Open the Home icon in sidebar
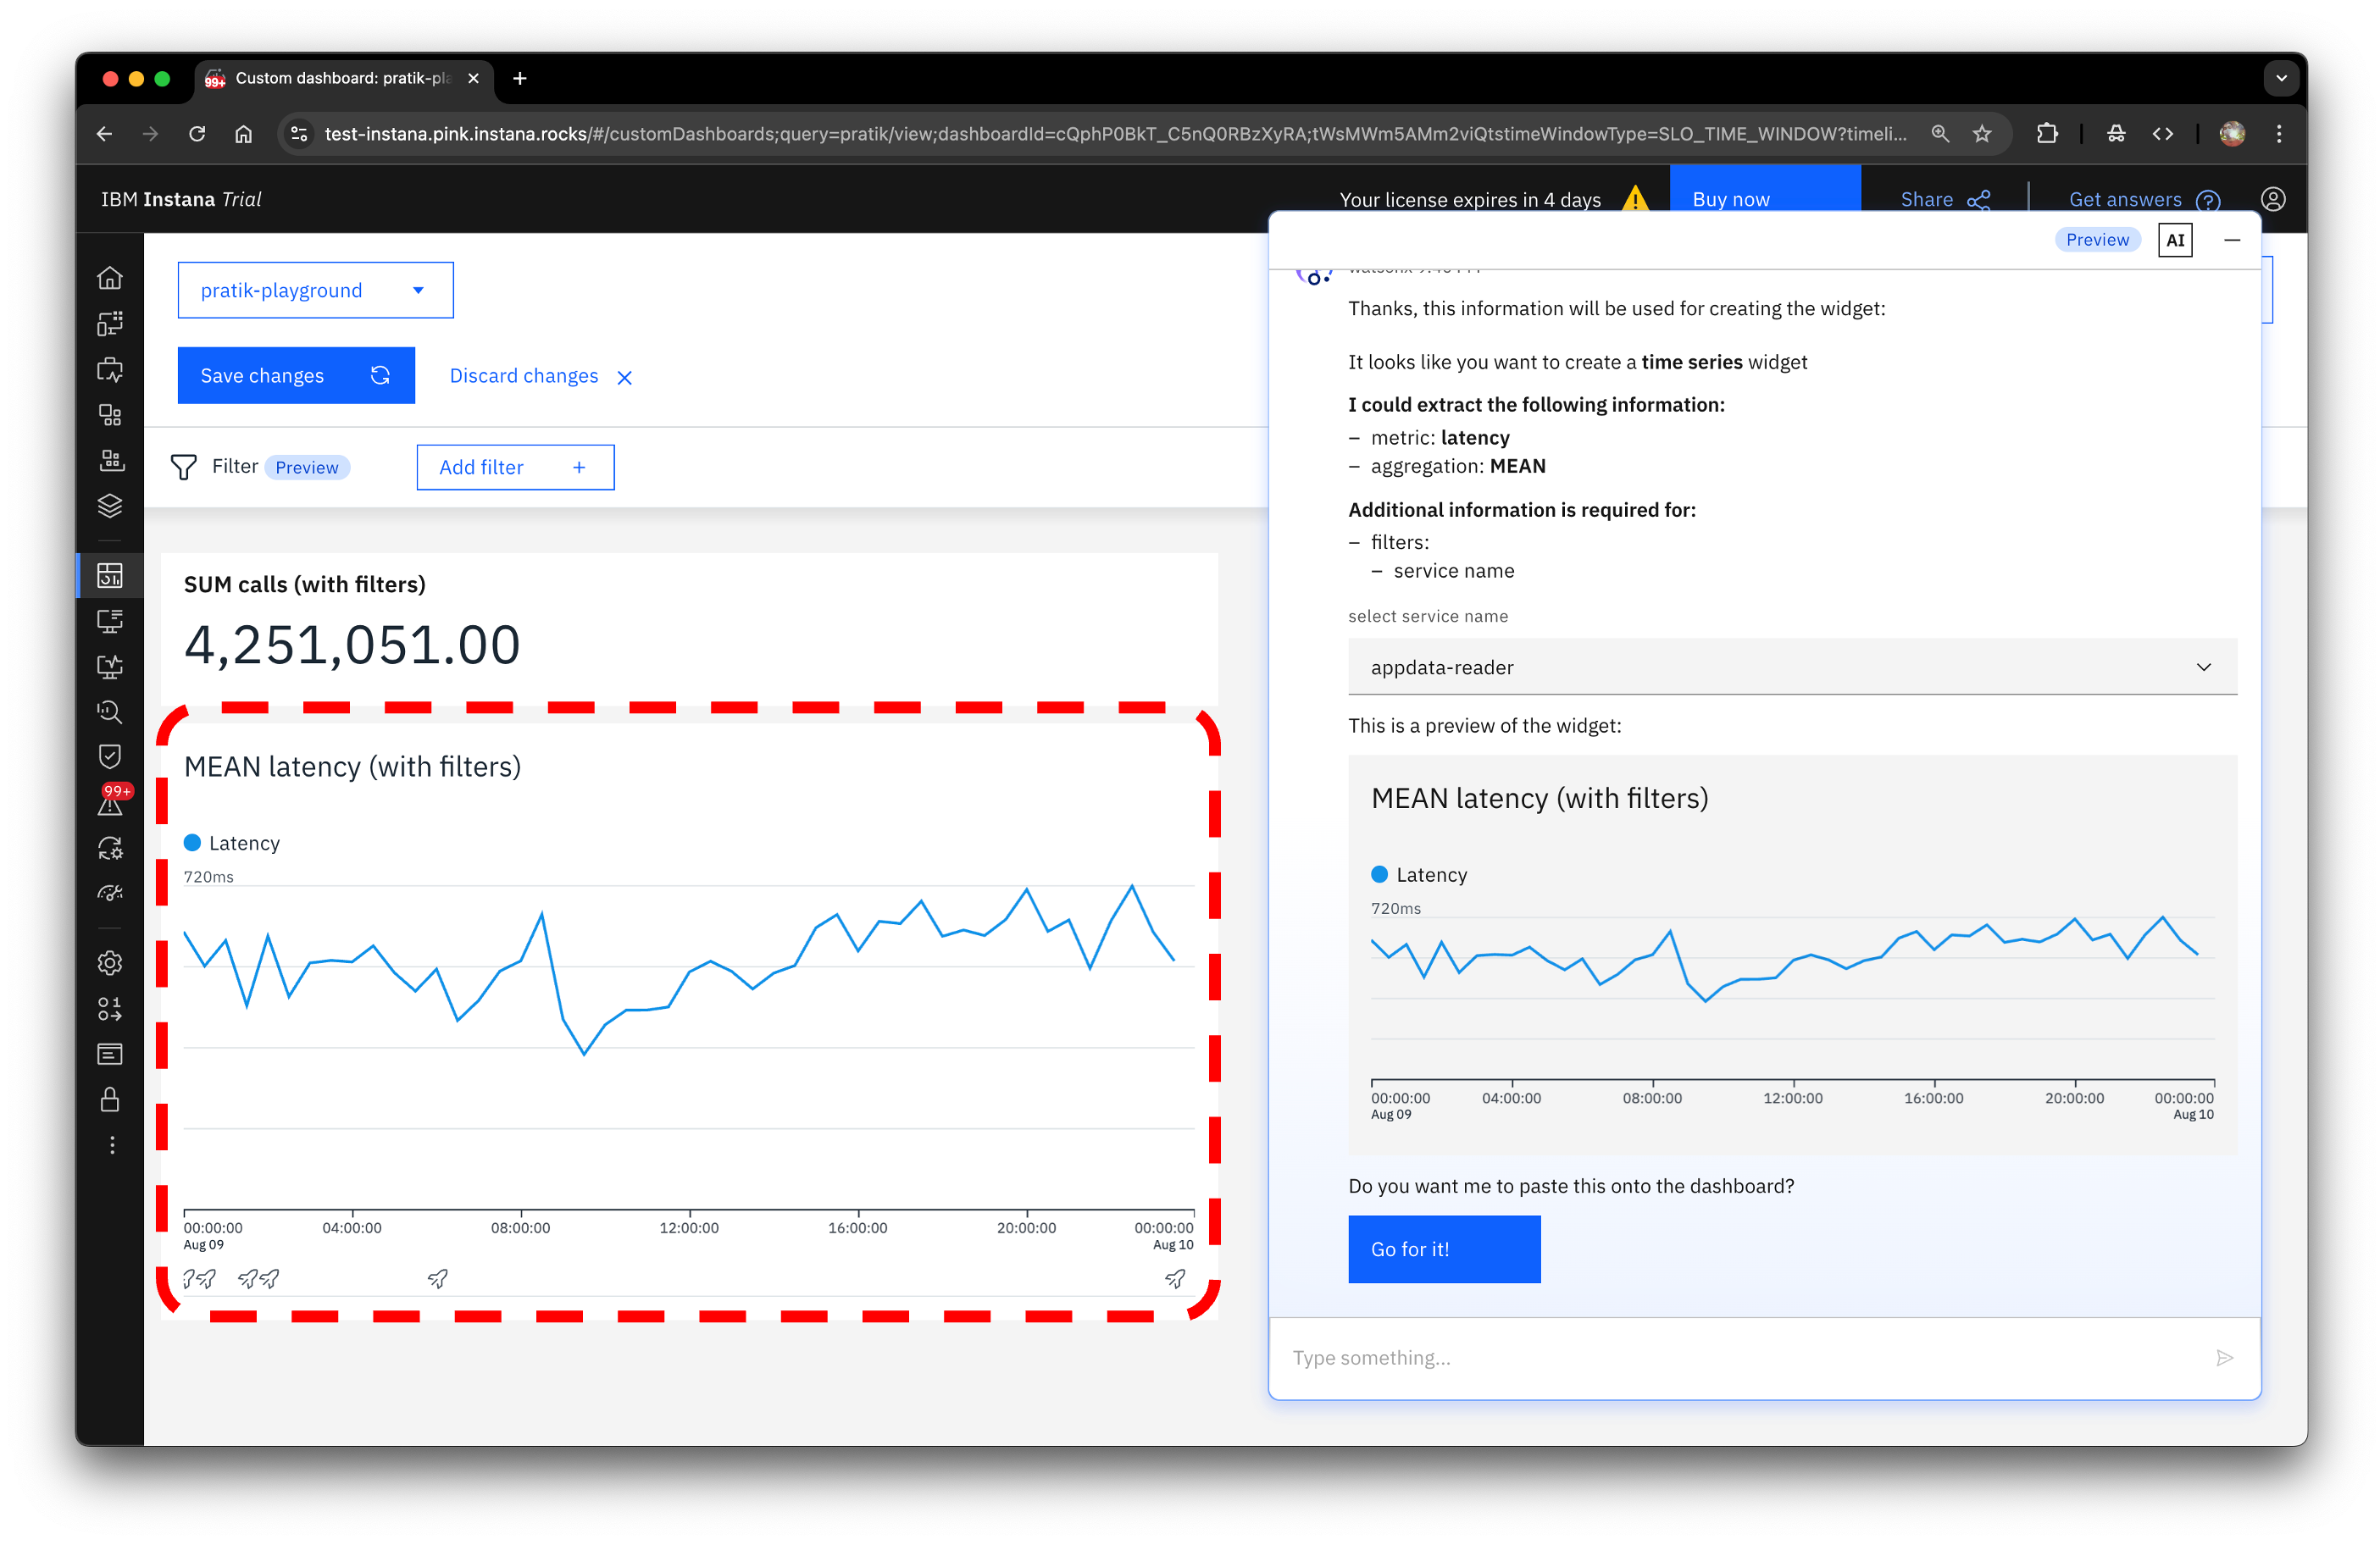This screenshot has height=1545, width=2380. [110, 278]
